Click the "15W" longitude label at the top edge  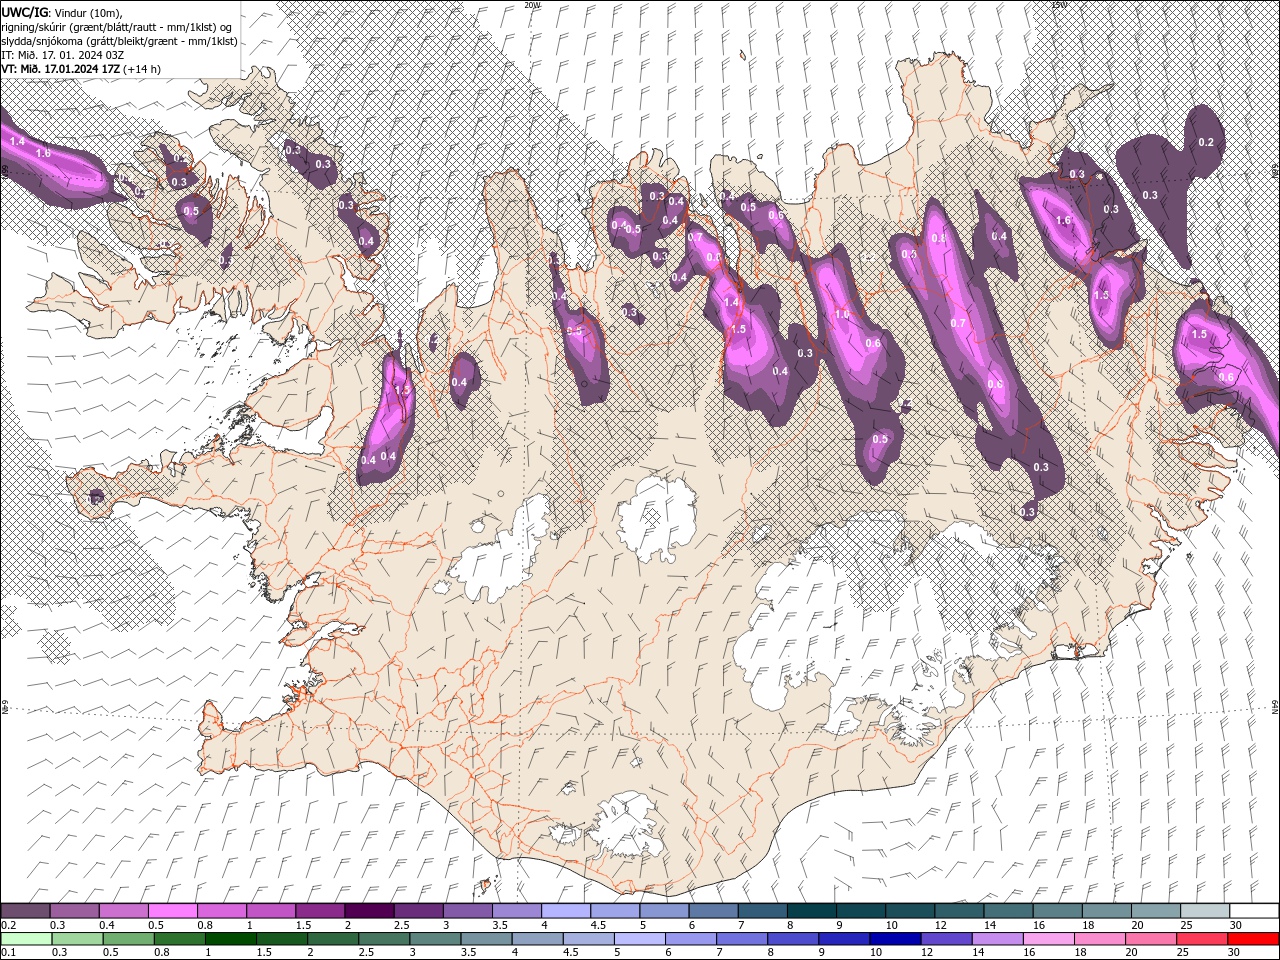(x=1059, y=4)
